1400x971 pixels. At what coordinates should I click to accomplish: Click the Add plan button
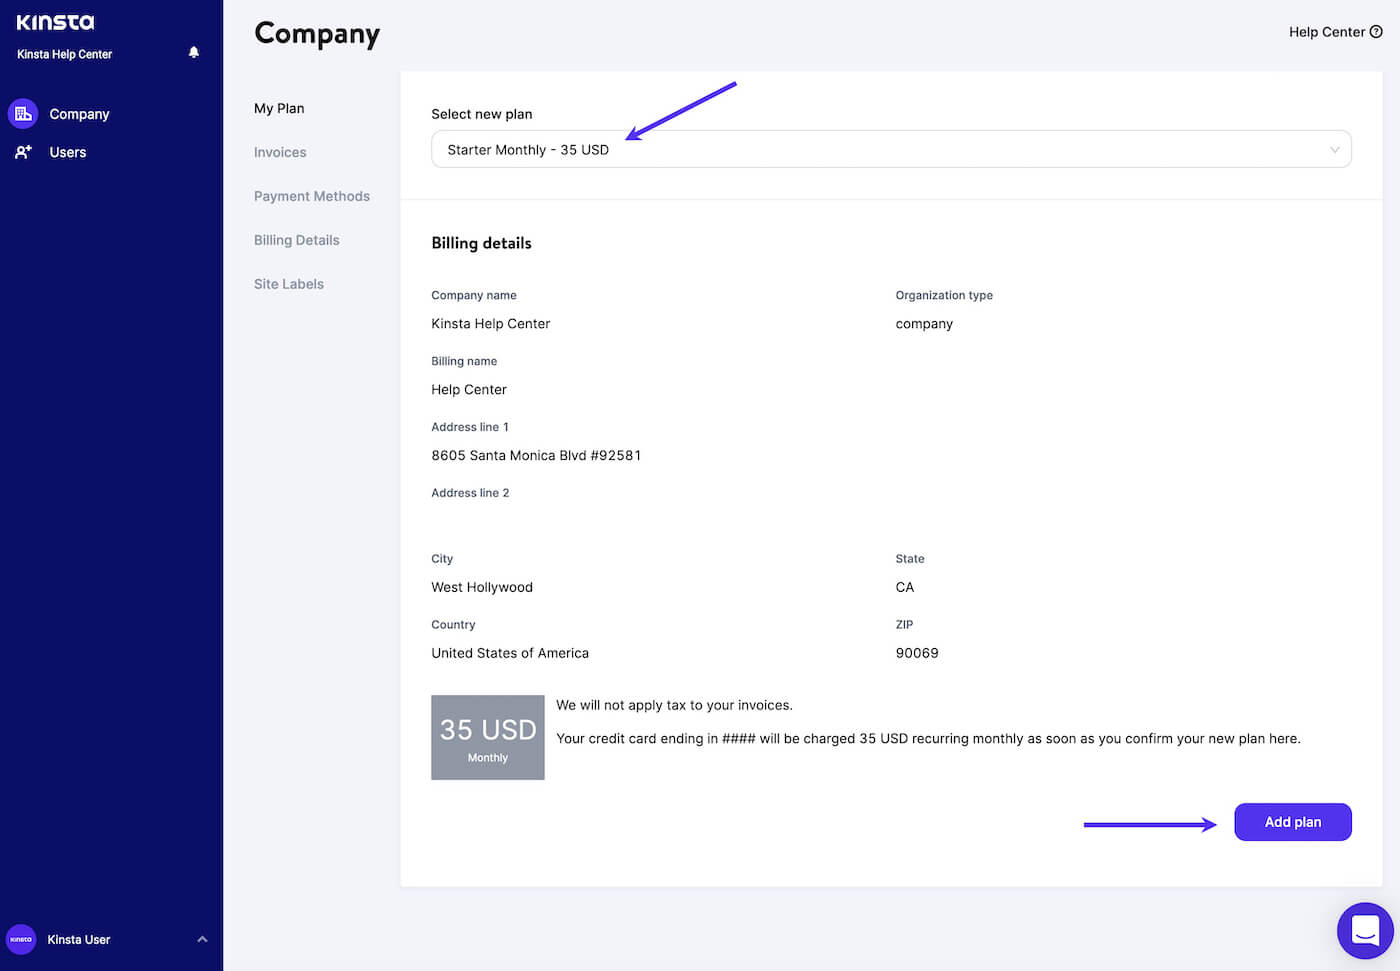coord(1293,822)
